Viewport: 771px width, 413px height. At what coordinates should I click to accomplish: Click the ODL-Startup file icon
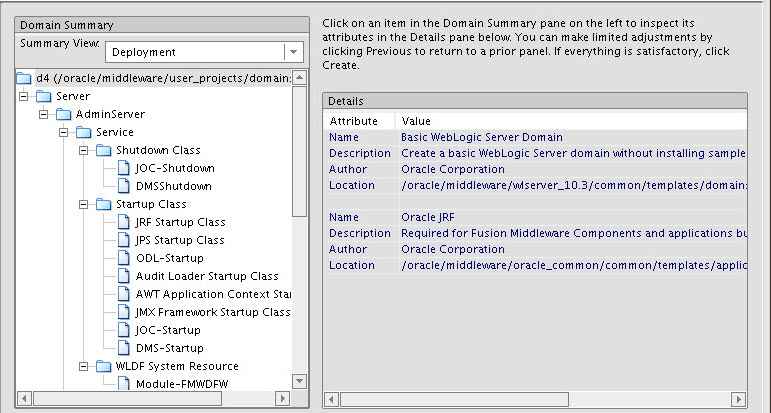pyautogui.click(x=124, y=258)
